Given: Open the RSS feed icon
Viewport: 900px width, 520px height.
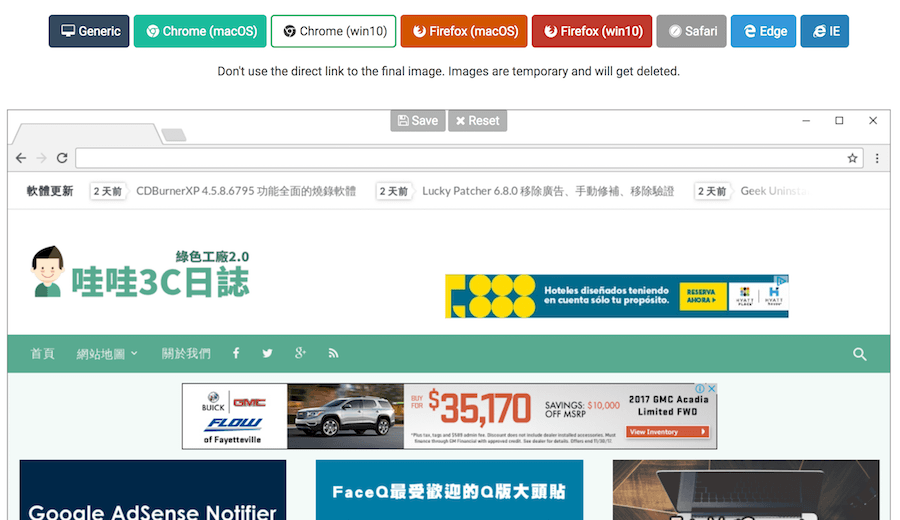Looking at the screenshot, I should 333,353.
